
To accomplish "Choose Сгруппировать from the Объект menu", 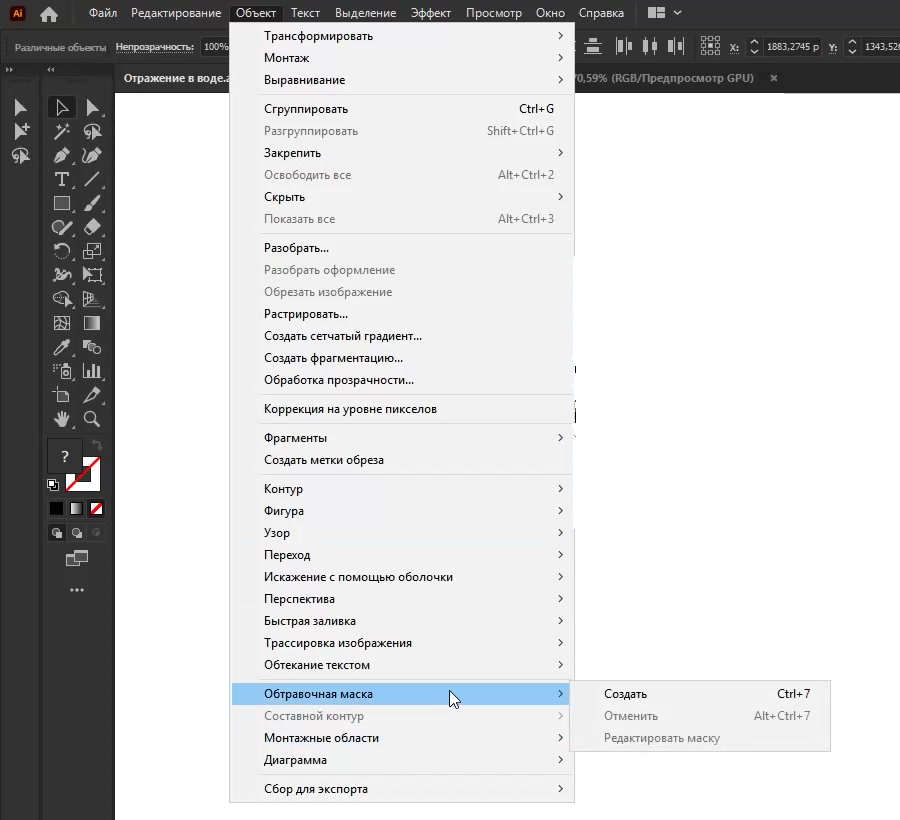I will click(x=402, y=109).
